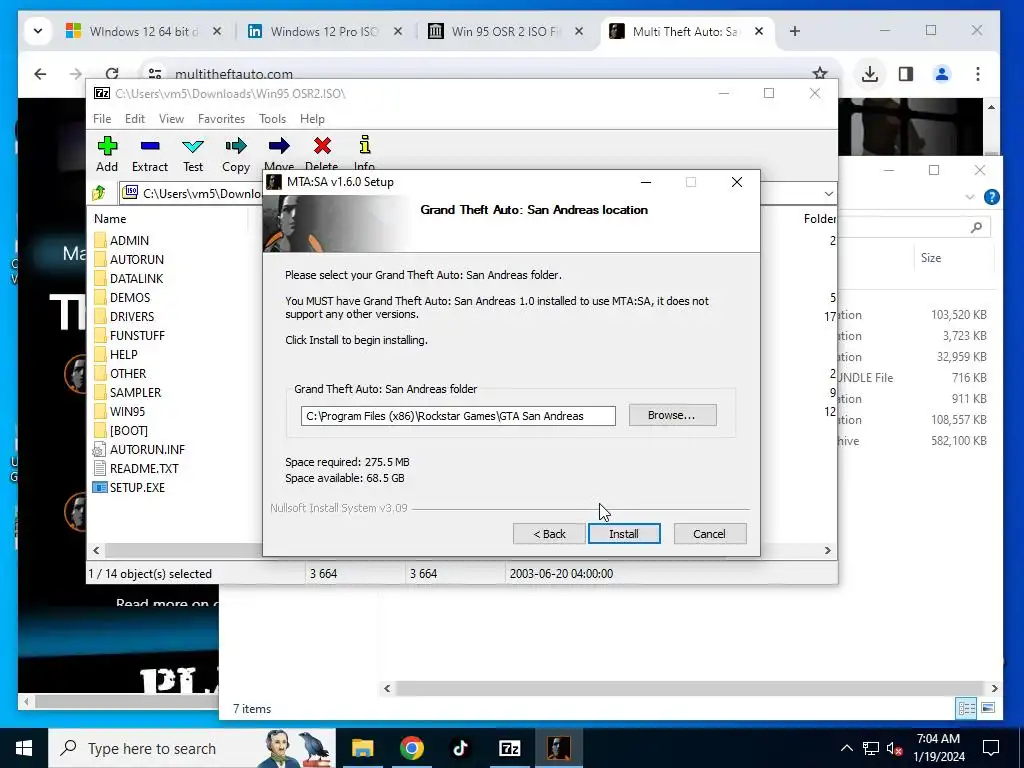Switch to the Windows 12 64 bit tab
The width and height of the screenshot is (1024, 768).
coord(143,31)
